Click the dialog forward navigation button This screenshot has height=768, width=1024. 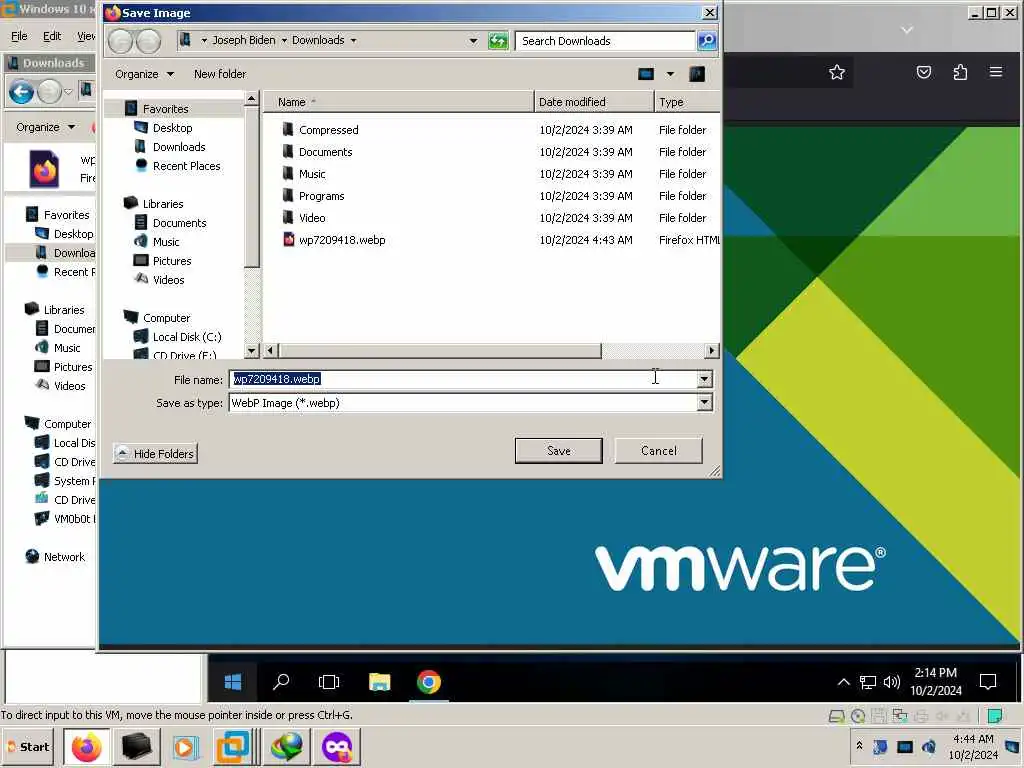pyautogui.click(x=148, y=40)
